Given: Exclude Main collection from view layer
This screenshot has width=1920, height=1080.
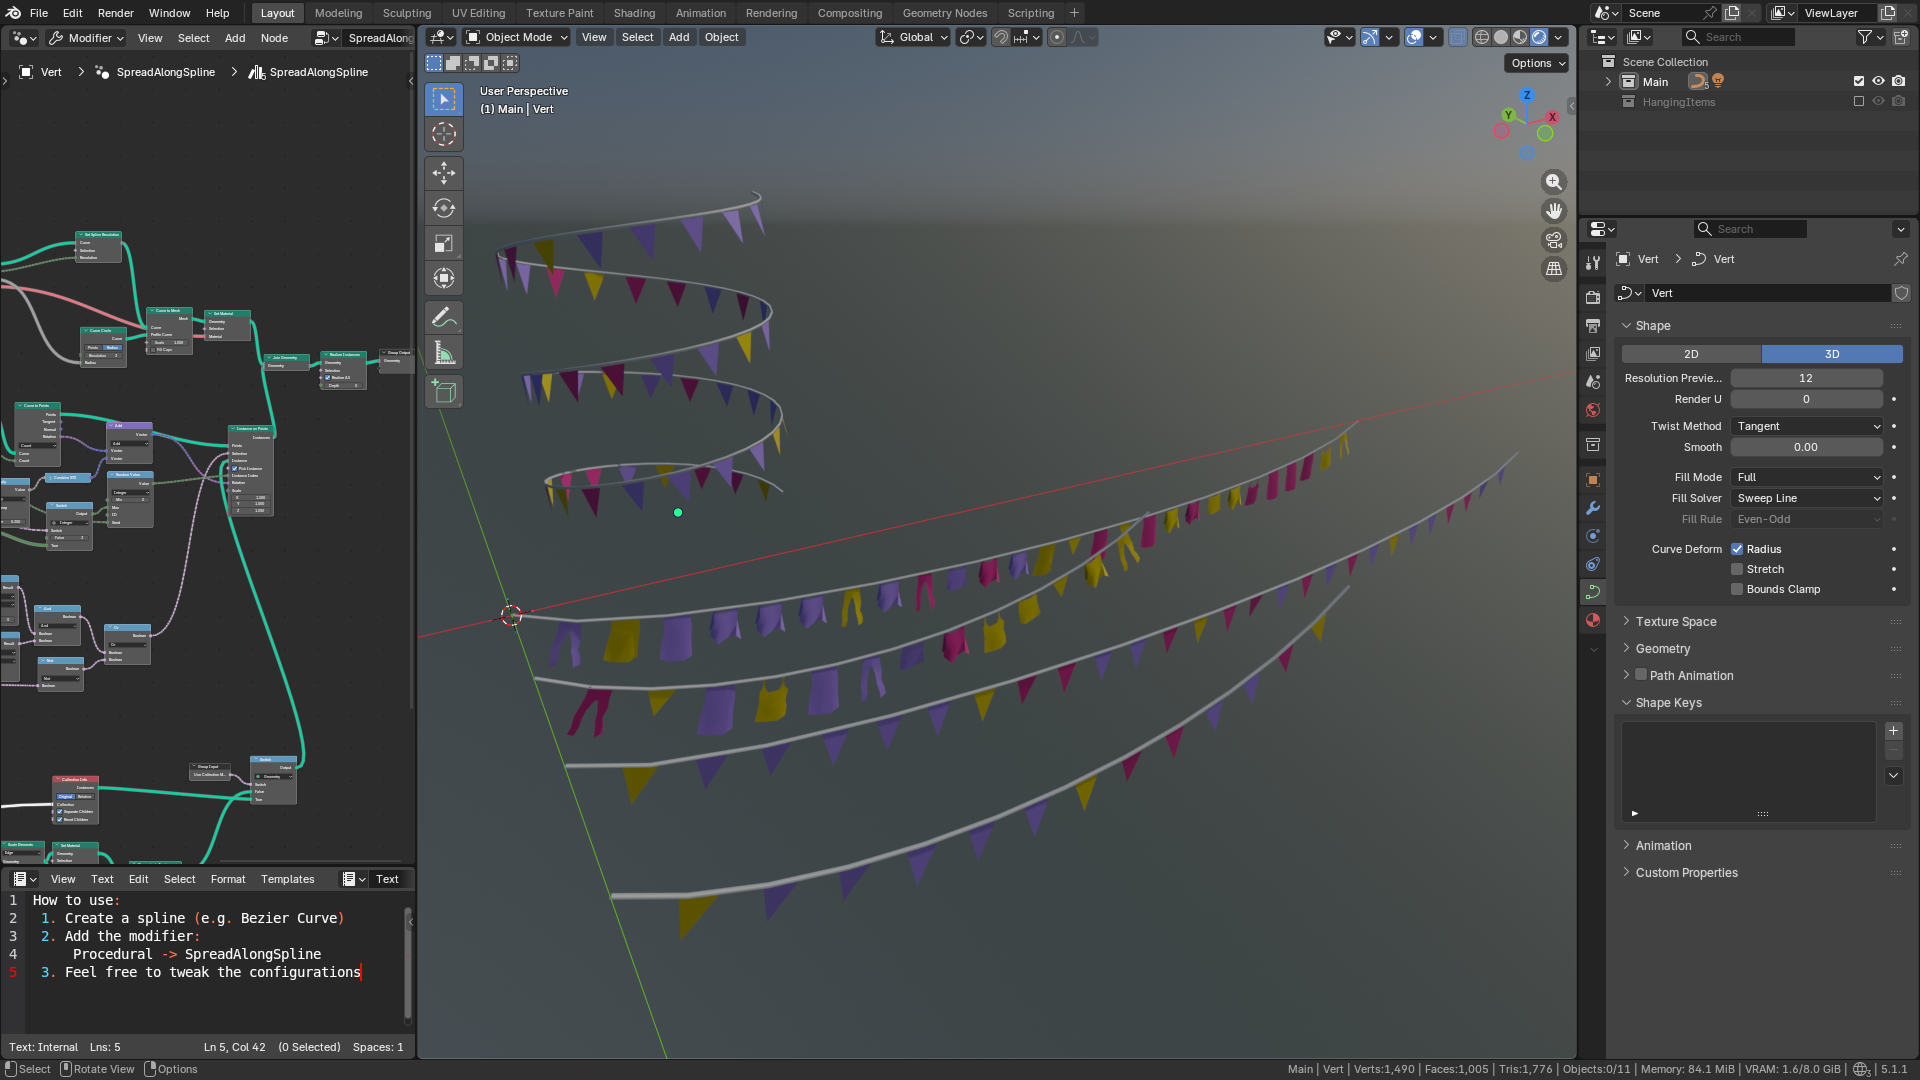Looking at the screenshot, I should click(1859, 82).
